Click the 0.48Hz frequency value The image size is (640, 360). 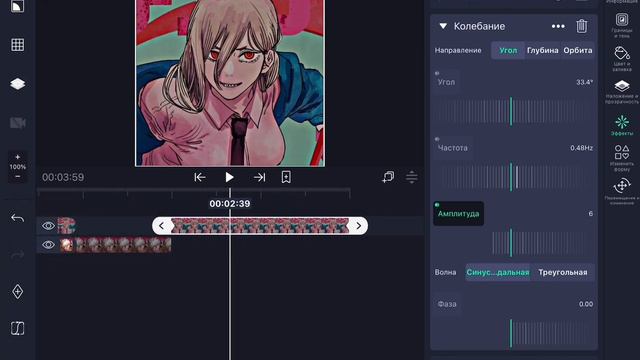[581, 148]
